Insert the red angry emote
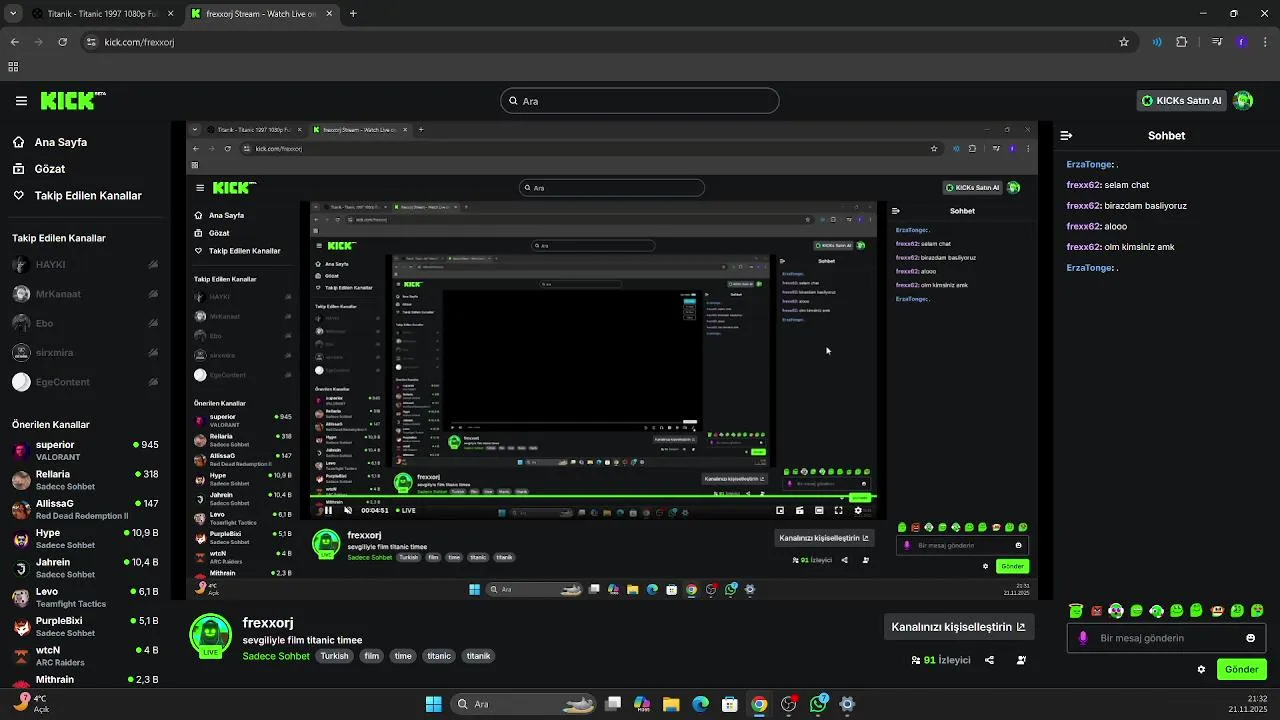1280x720 pixels. [x=1096, y=611]
